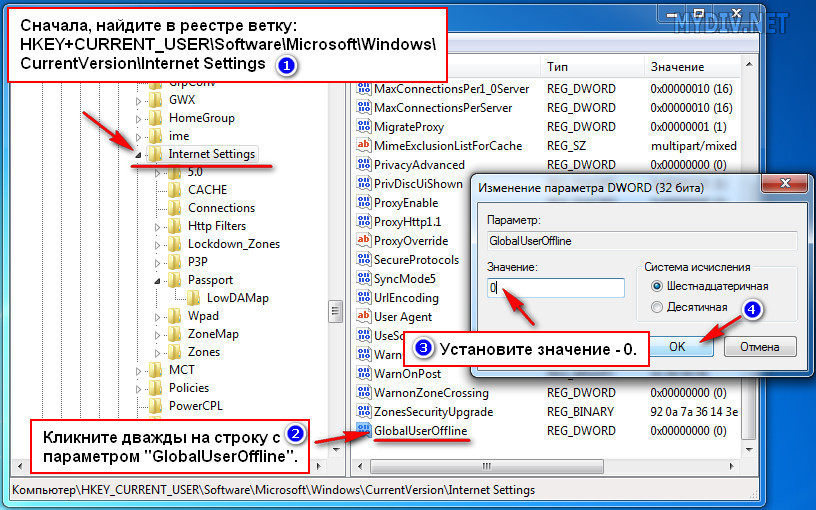The width and height of the screenshot is (816, 510).
Task: Click the MaxConnectionsPerServer value icon
Action: 364,108
